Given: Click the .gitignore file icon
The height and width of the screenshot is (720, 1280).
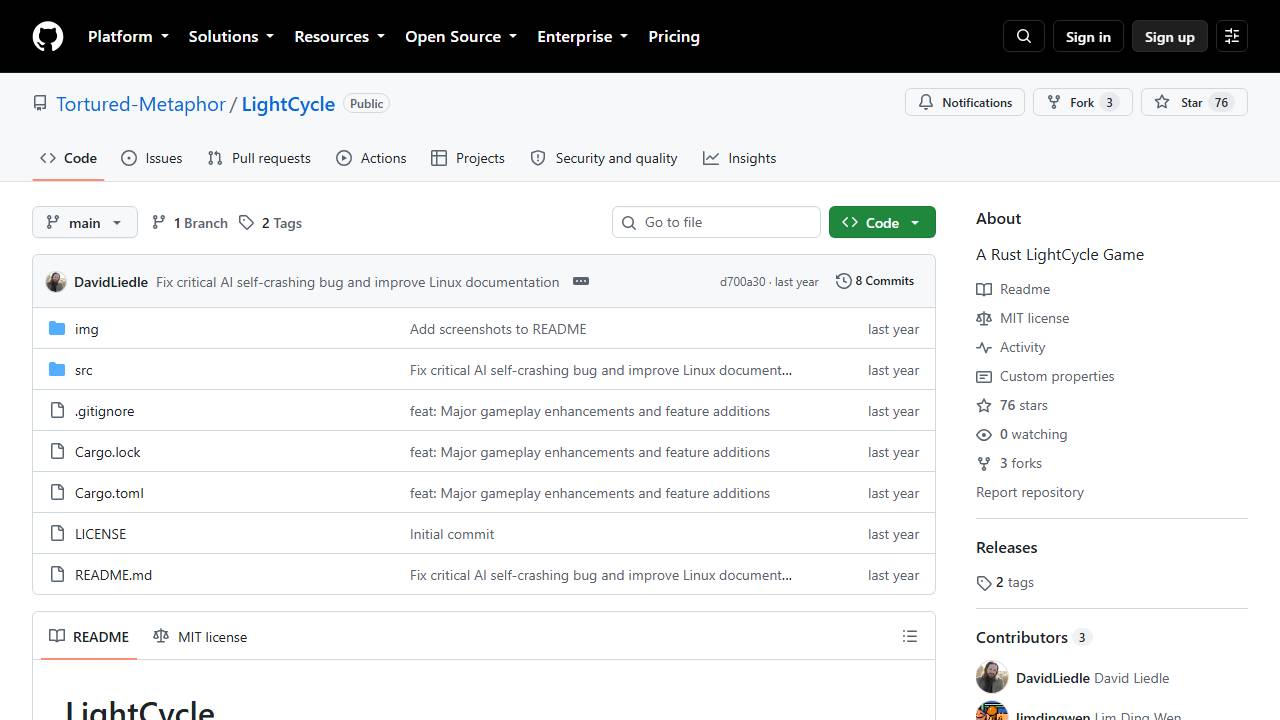Looking at the screenshot, I should point(57,411).
